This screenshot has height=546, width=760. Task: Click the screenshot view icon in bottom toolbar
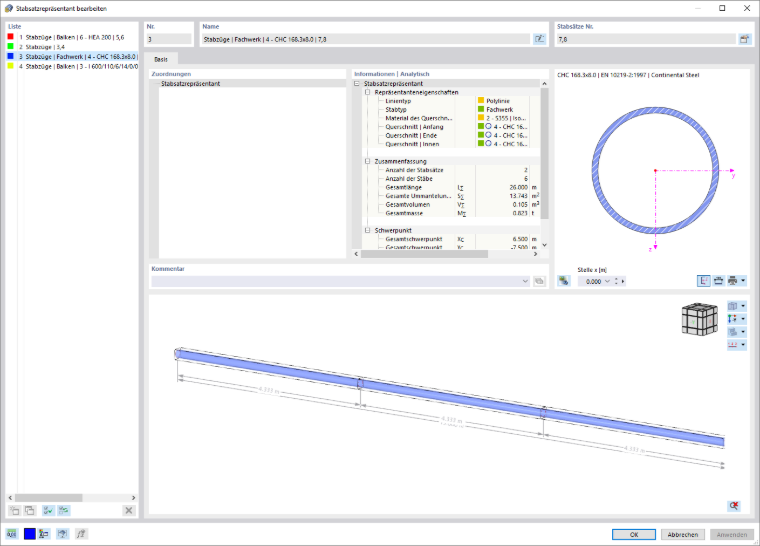pos(63,534)
